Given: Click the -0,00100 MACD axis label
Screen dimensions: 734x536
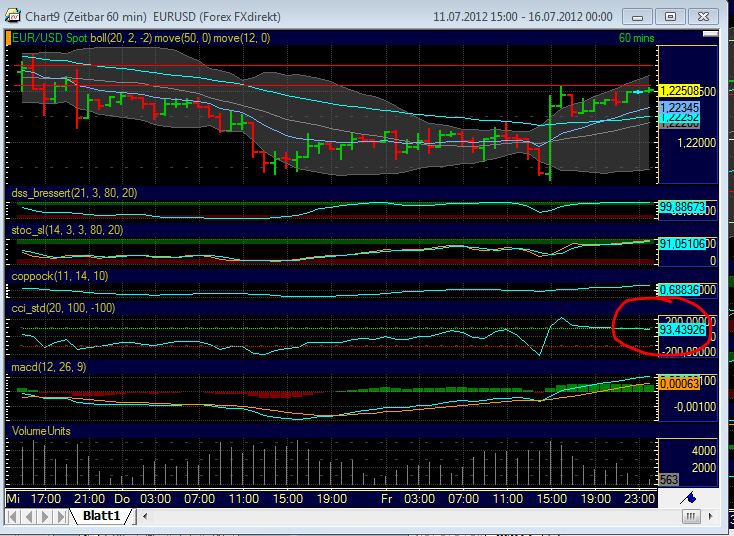Looking at the screenshot, I should [x=695, y=407].
